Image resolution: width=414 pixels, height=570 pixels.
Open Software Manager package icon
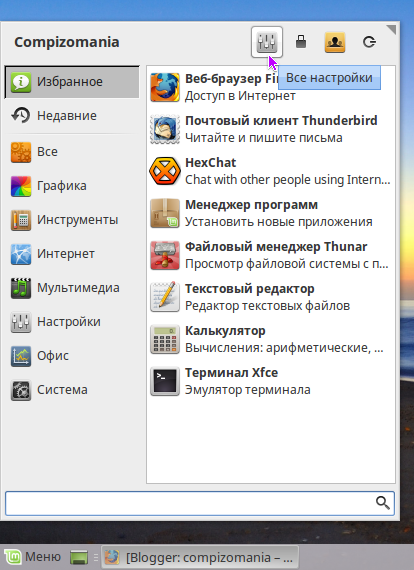click(165, 213)
